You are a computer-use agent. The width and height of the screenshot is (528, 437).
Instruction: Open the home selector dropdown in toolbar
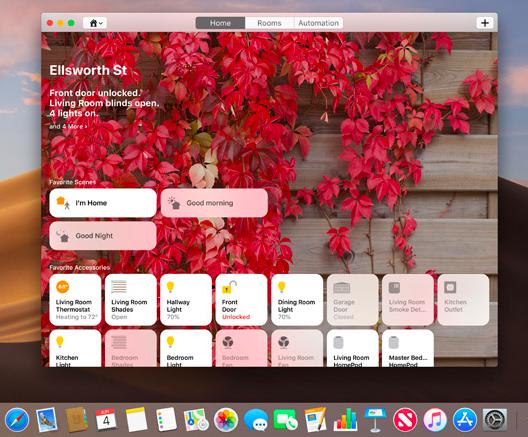pos(95,23)
